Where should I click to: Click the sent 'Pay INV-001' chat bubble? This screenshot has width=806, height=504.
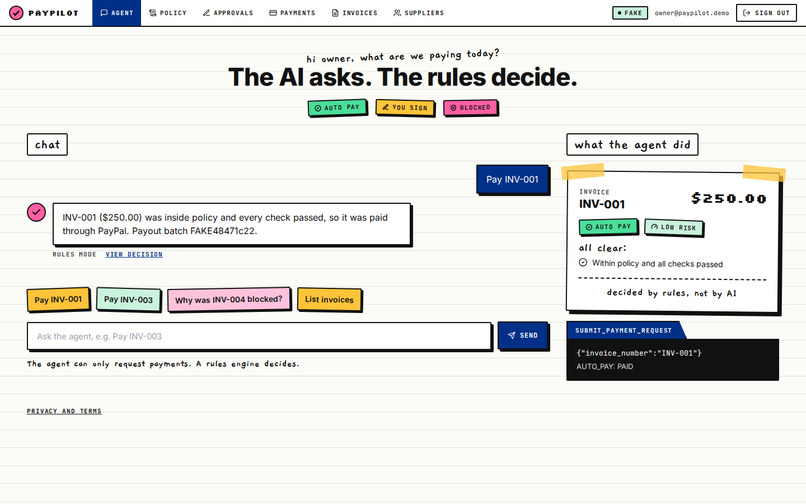(x=512, y=179)
